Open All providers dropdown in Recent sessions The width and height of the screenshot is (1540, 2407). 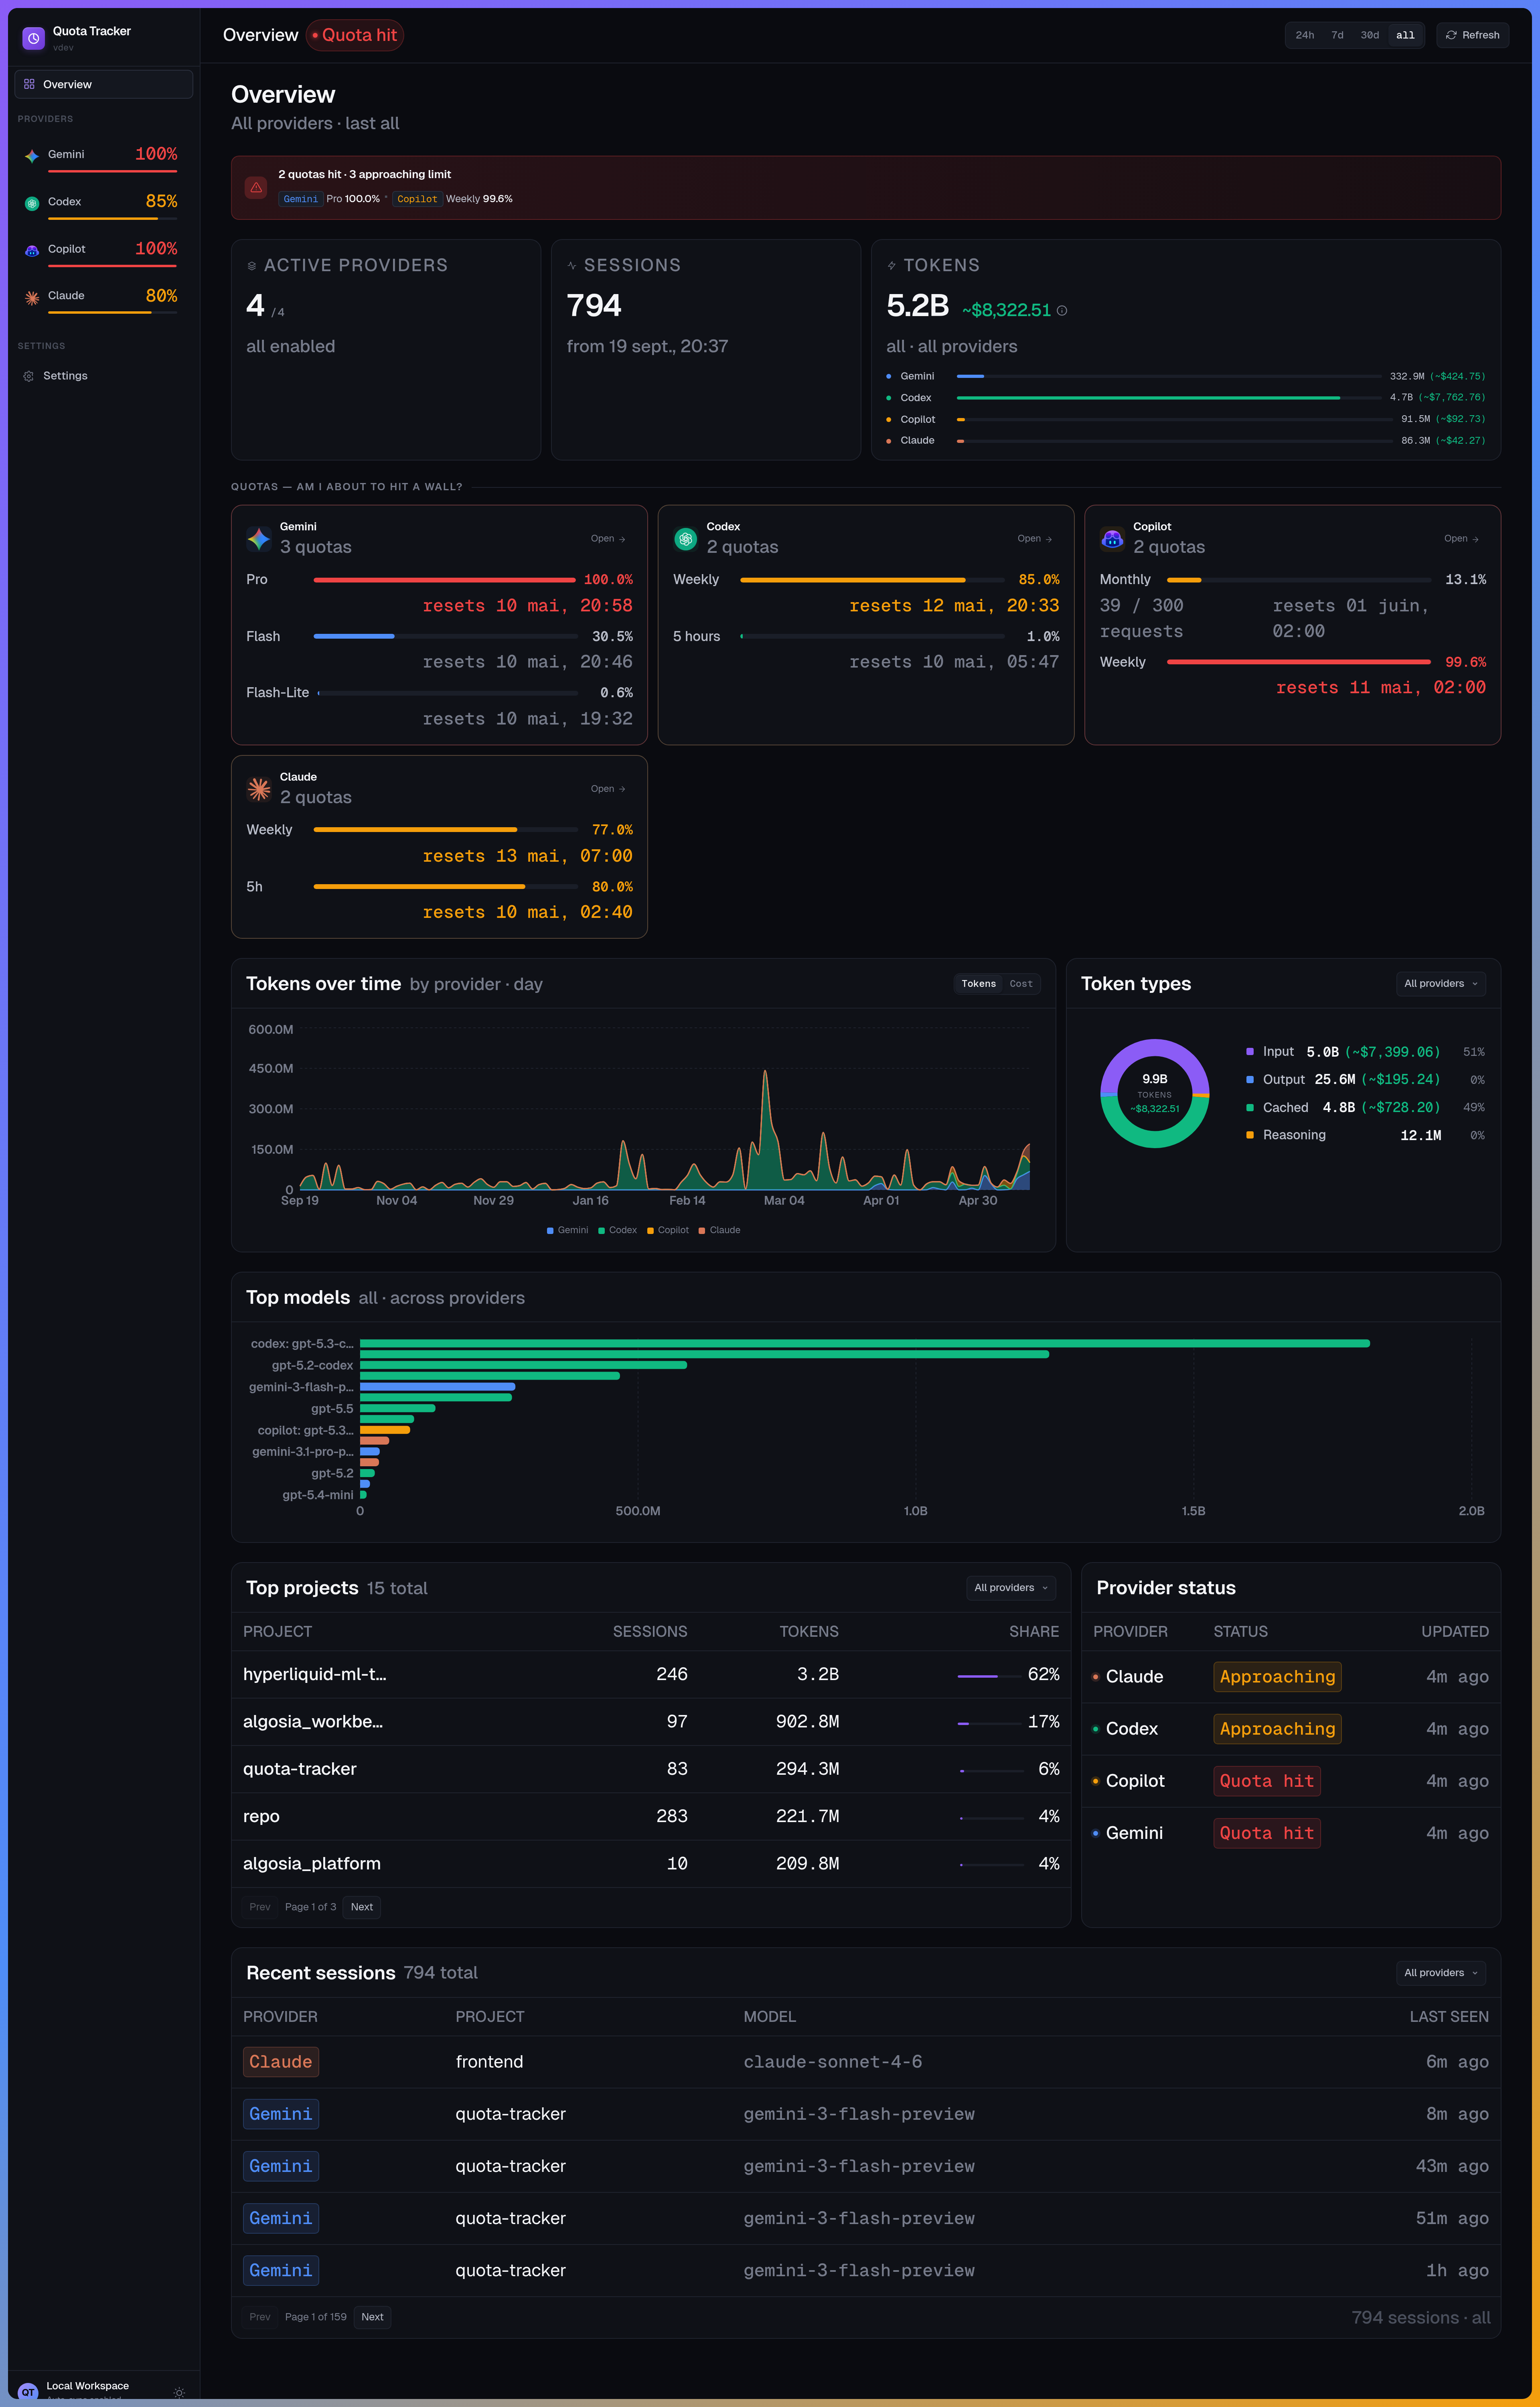coord(1440,1973)
